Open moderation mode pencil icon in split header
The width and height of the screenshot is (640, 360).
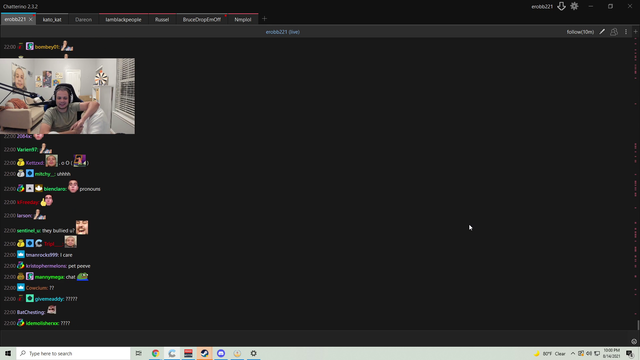(x=602, y=31)
